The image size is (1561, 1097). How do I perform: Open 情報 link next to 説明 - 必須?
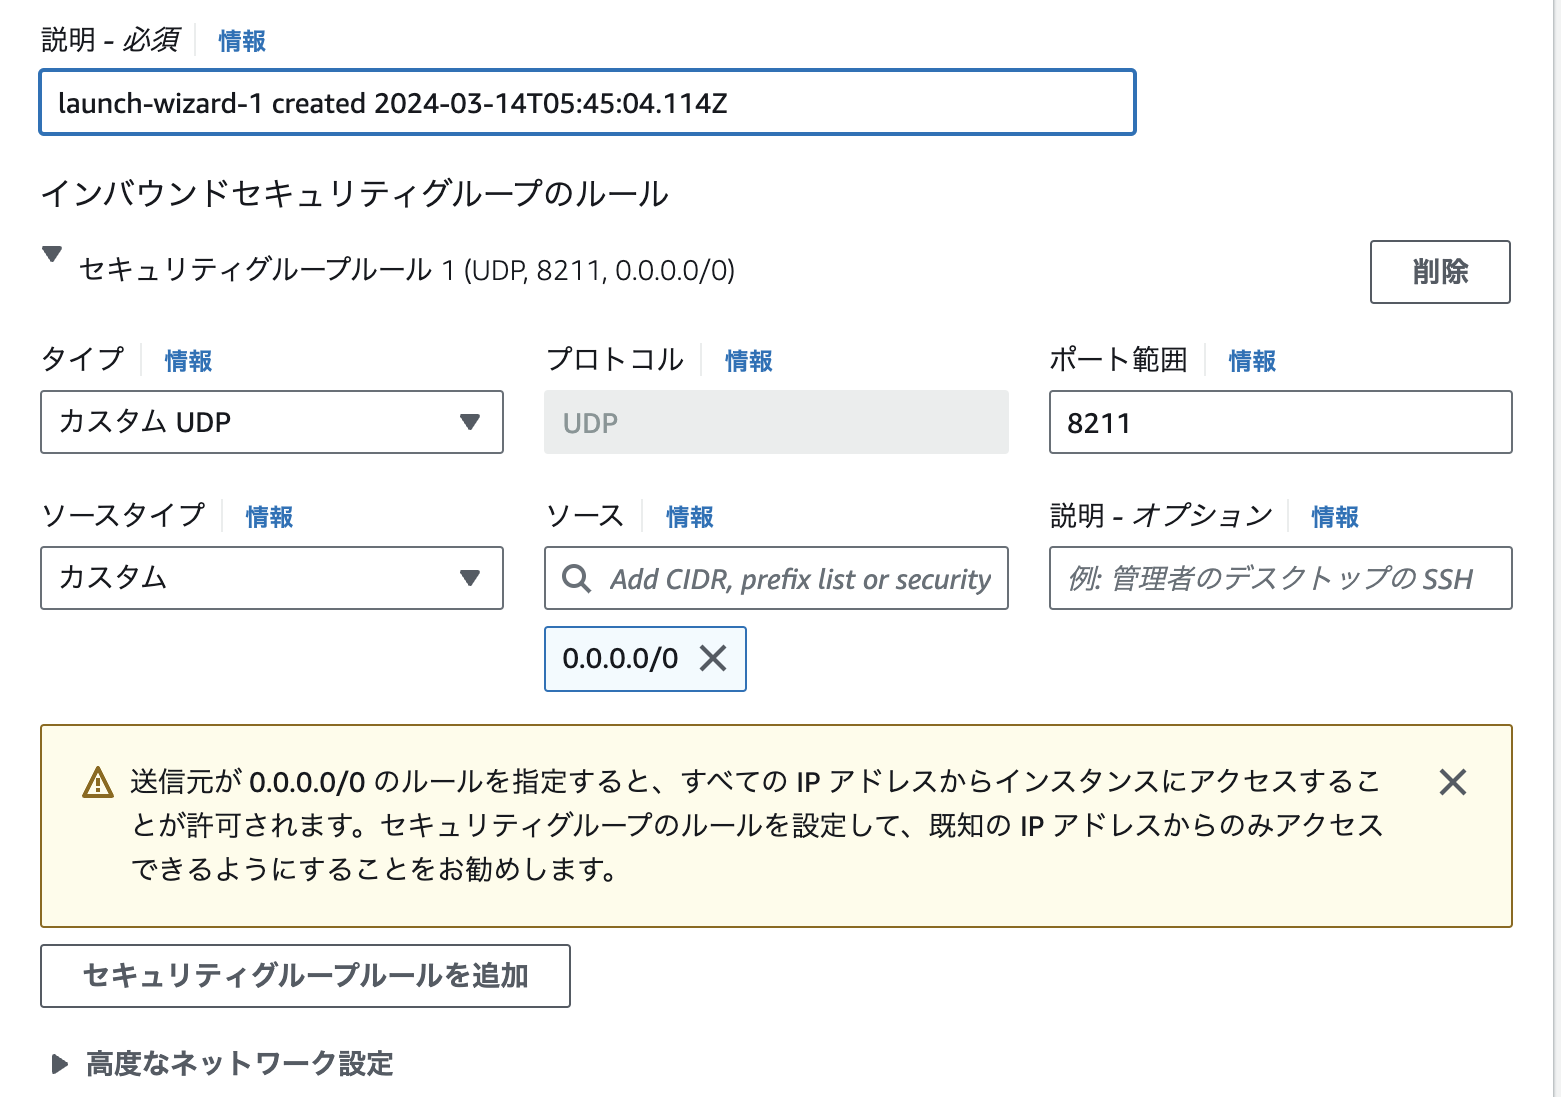pyautogui.click(x=242, y=41)
